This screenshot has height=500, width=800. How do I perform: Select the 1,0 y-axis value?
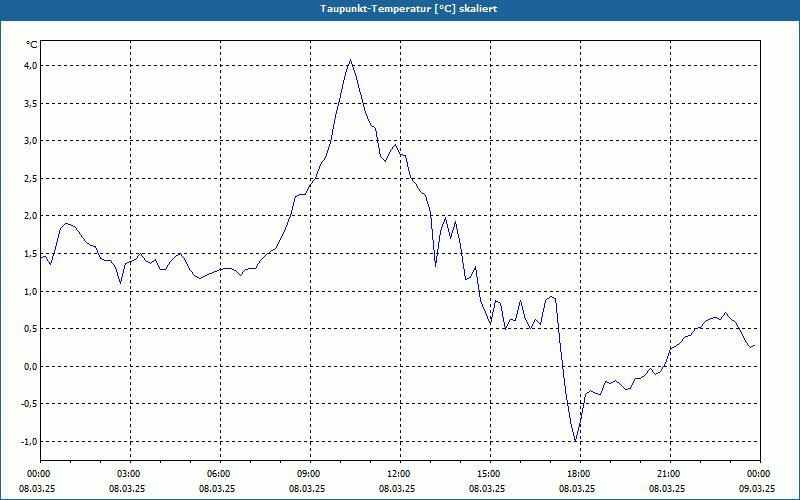click(x=31, y=291)
